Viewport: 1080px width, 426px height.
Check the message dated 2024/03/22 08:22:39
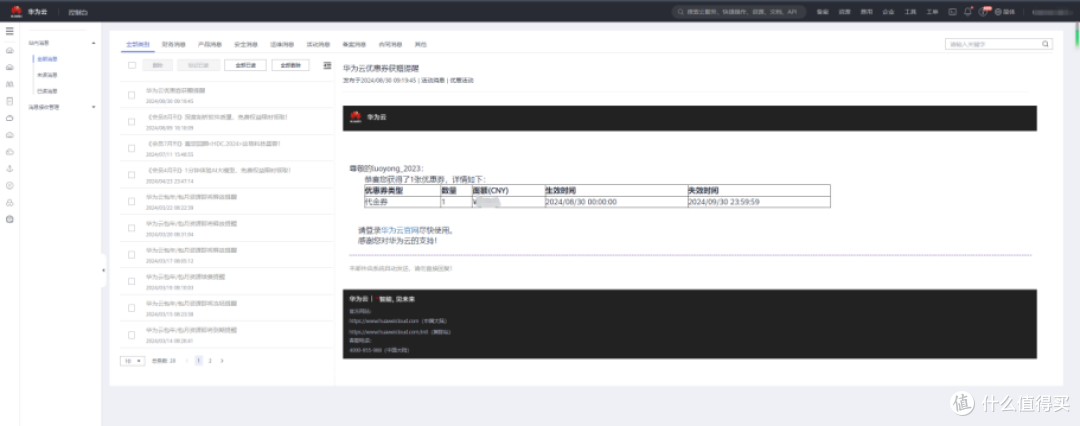132,202
